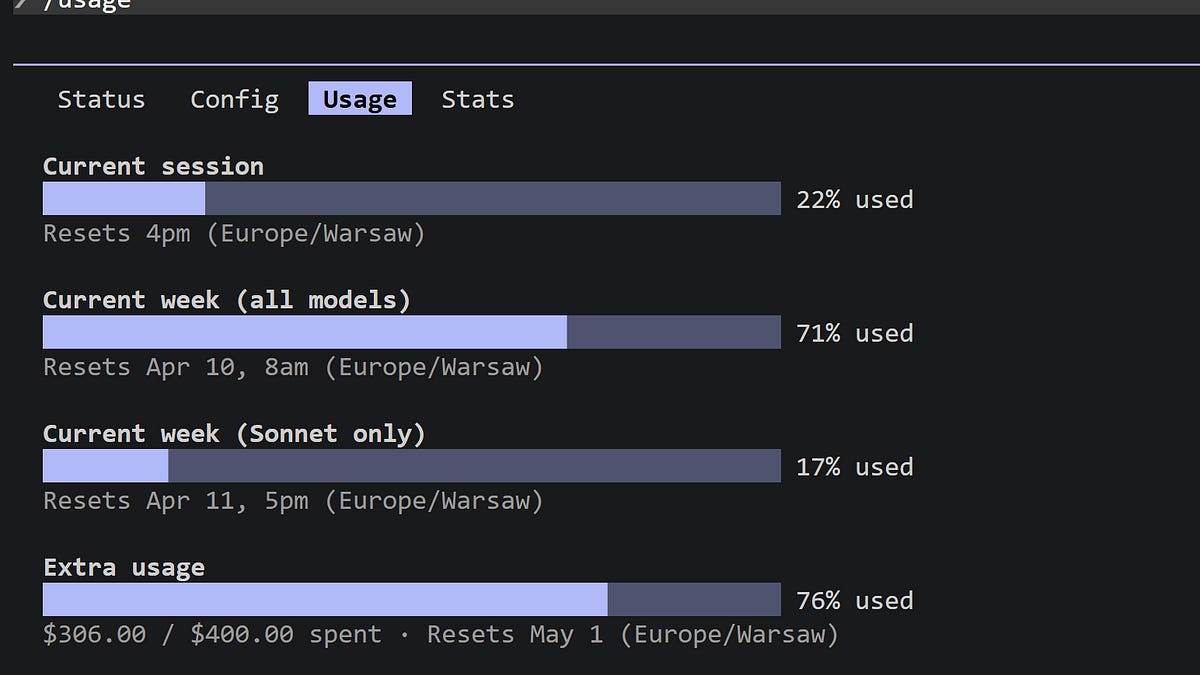Click the 71% used label
The image size is (1200, 675).
855,333
